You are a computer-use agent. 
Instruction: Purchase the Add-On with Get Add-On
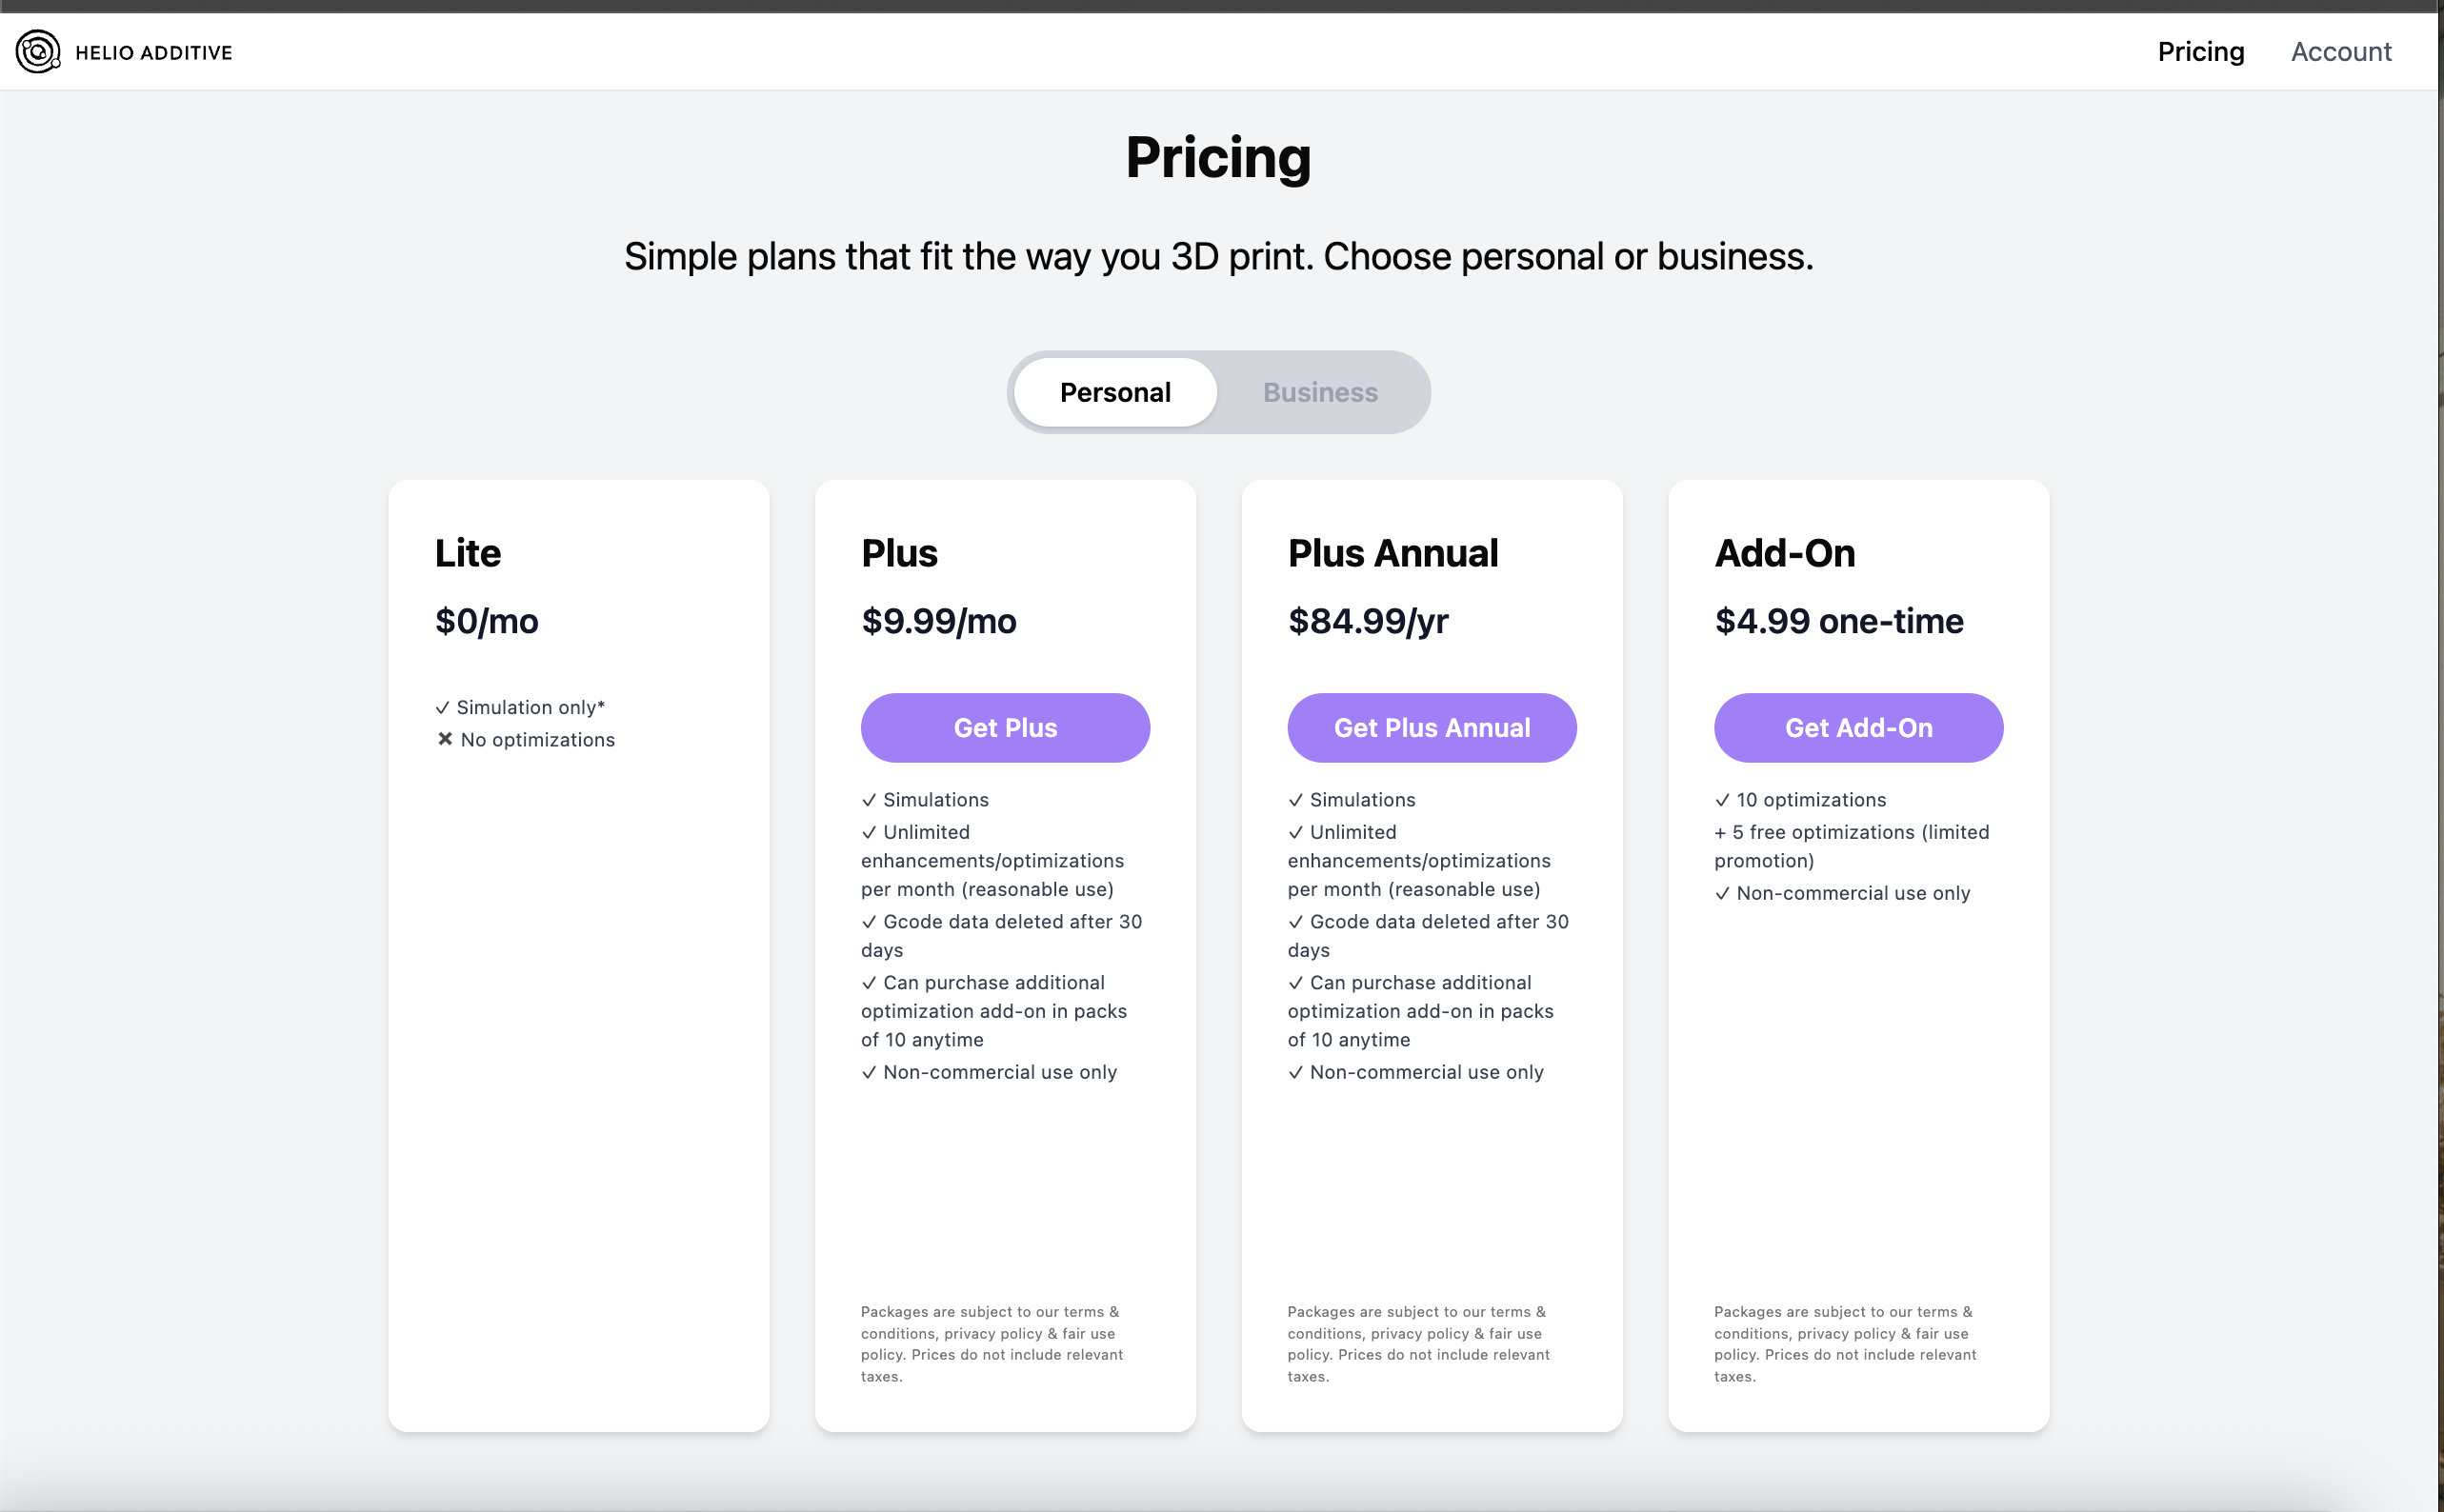1857,727
